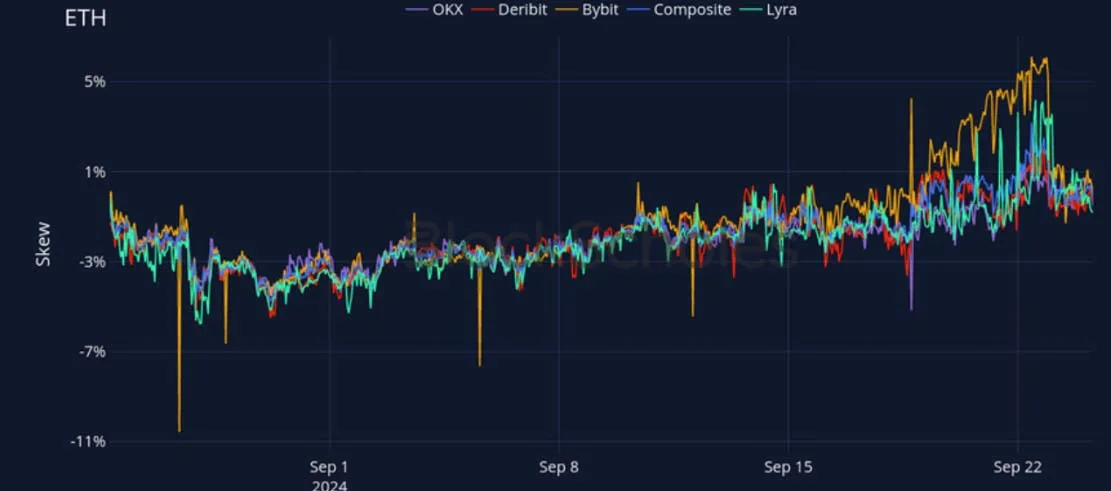1111x491 pixels.
Task: Click the Skew y-axis label
Action: 44,244
